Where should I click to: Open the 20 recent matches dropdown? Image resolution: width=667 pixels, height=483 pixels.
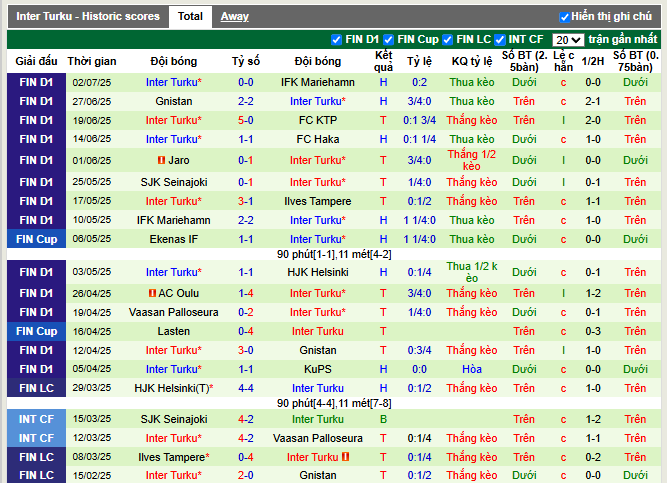pos(568,40)
